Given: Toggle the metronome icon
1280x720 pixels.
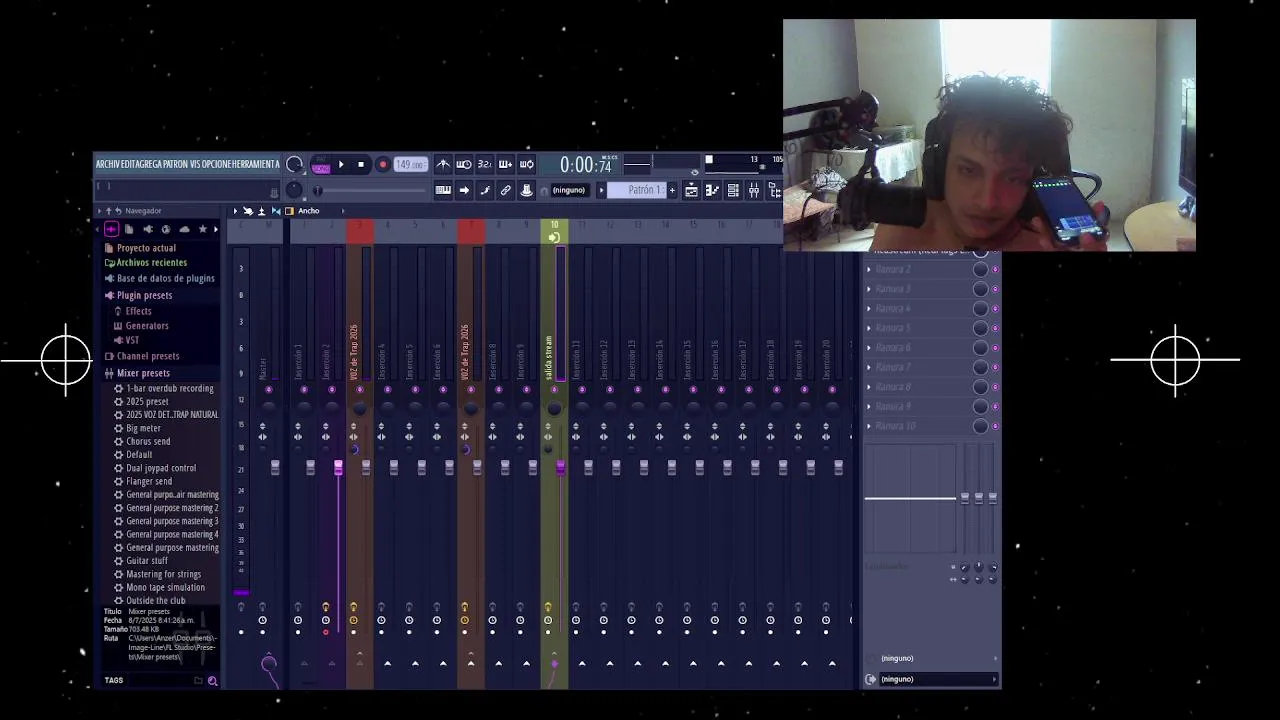Looking at the screenshot, I should (x=443, y=164).
